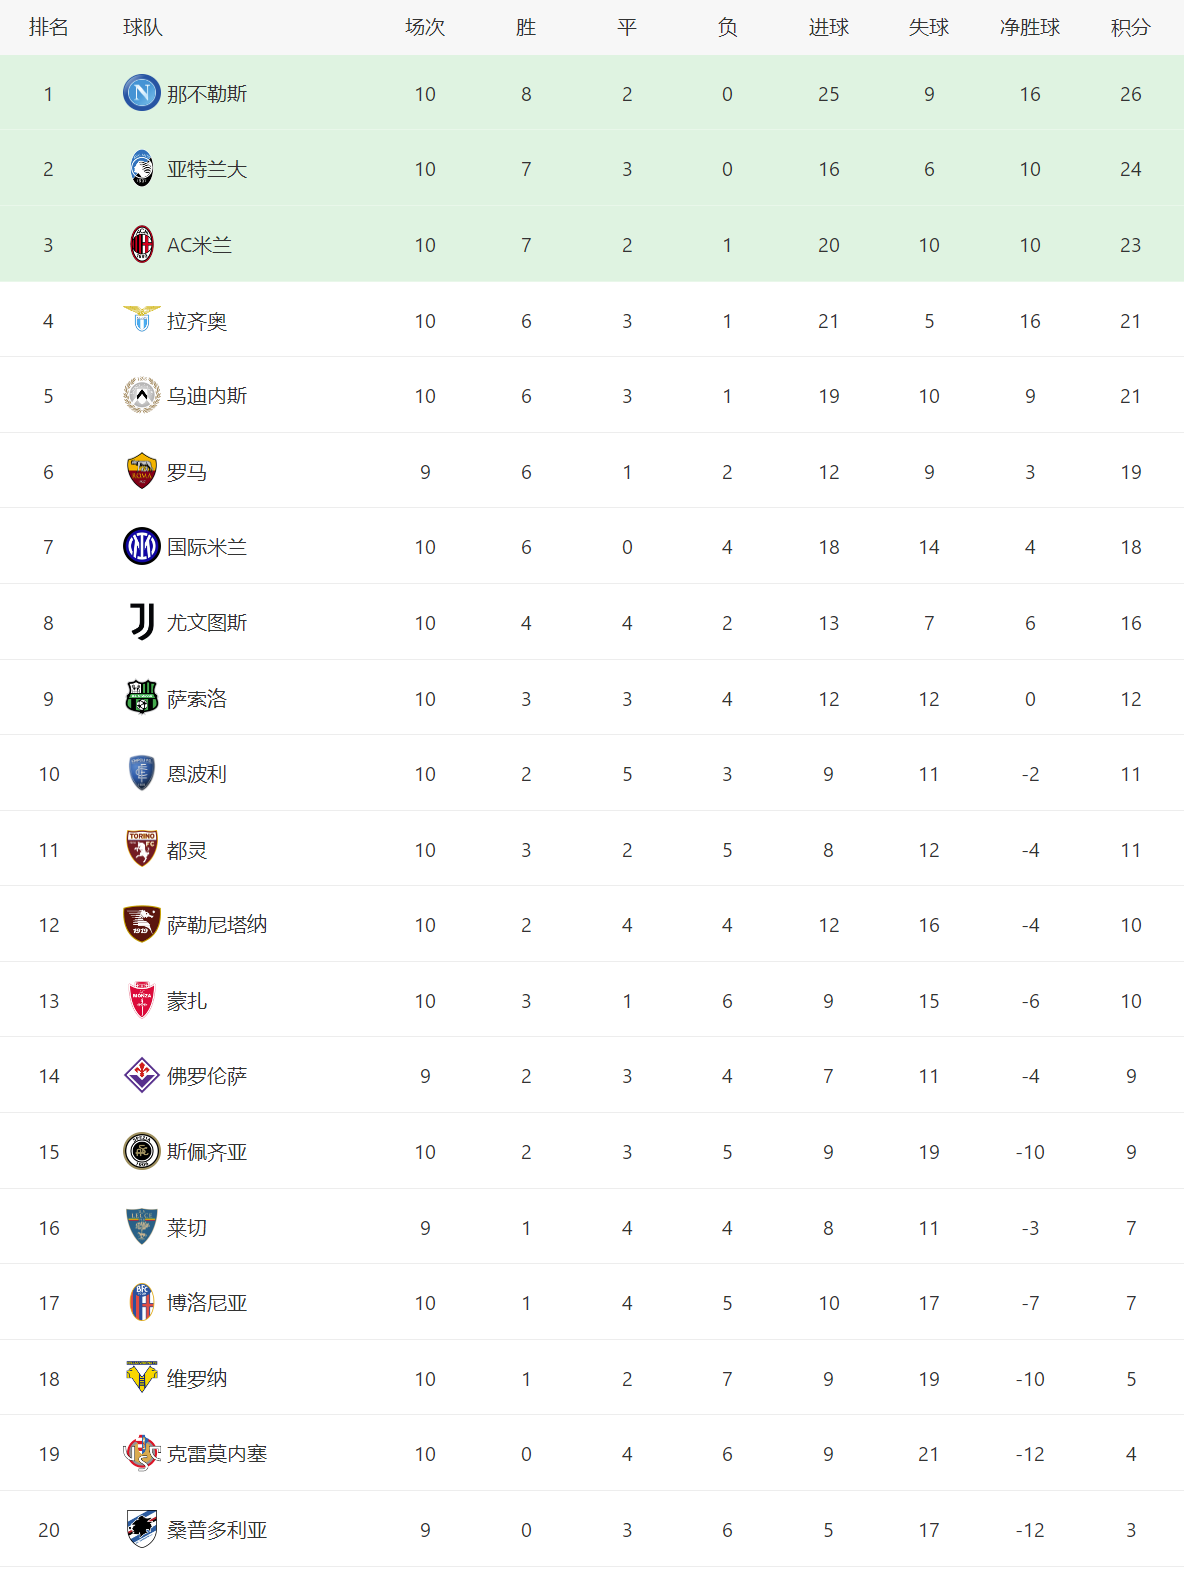Click the Sampdoria crest icon
The width and height of the screenshot is (1184, 1569).
[142, 1529]
